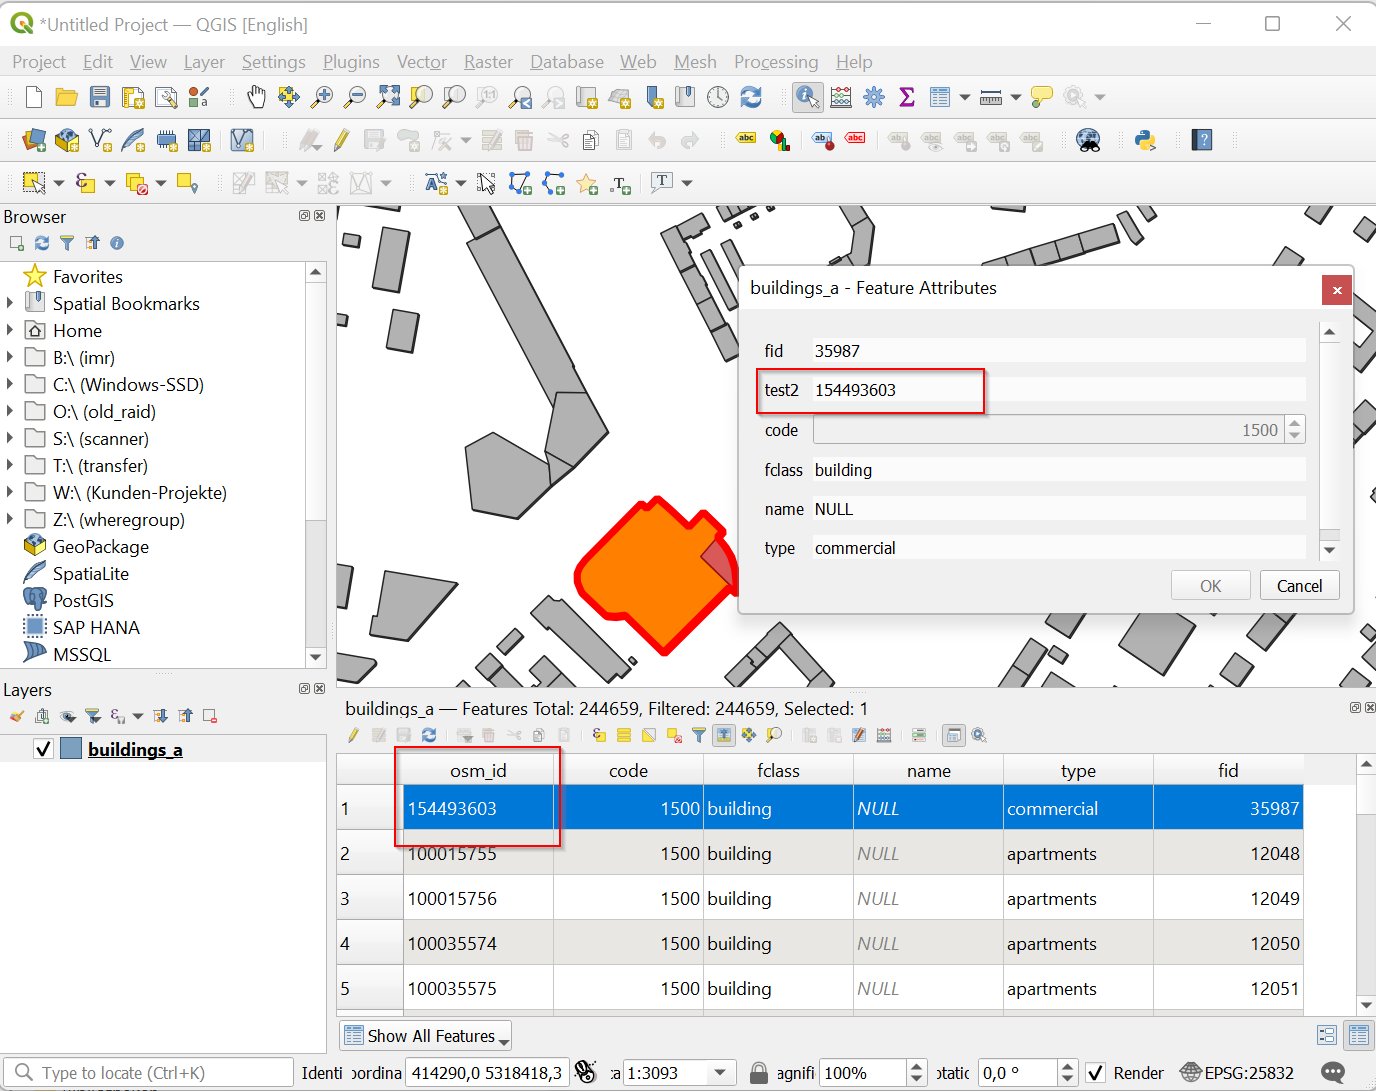Click the Layer Diagram Options chart icon
The width and height of the screenshot is (1376, 1091).
coord(780,140)
